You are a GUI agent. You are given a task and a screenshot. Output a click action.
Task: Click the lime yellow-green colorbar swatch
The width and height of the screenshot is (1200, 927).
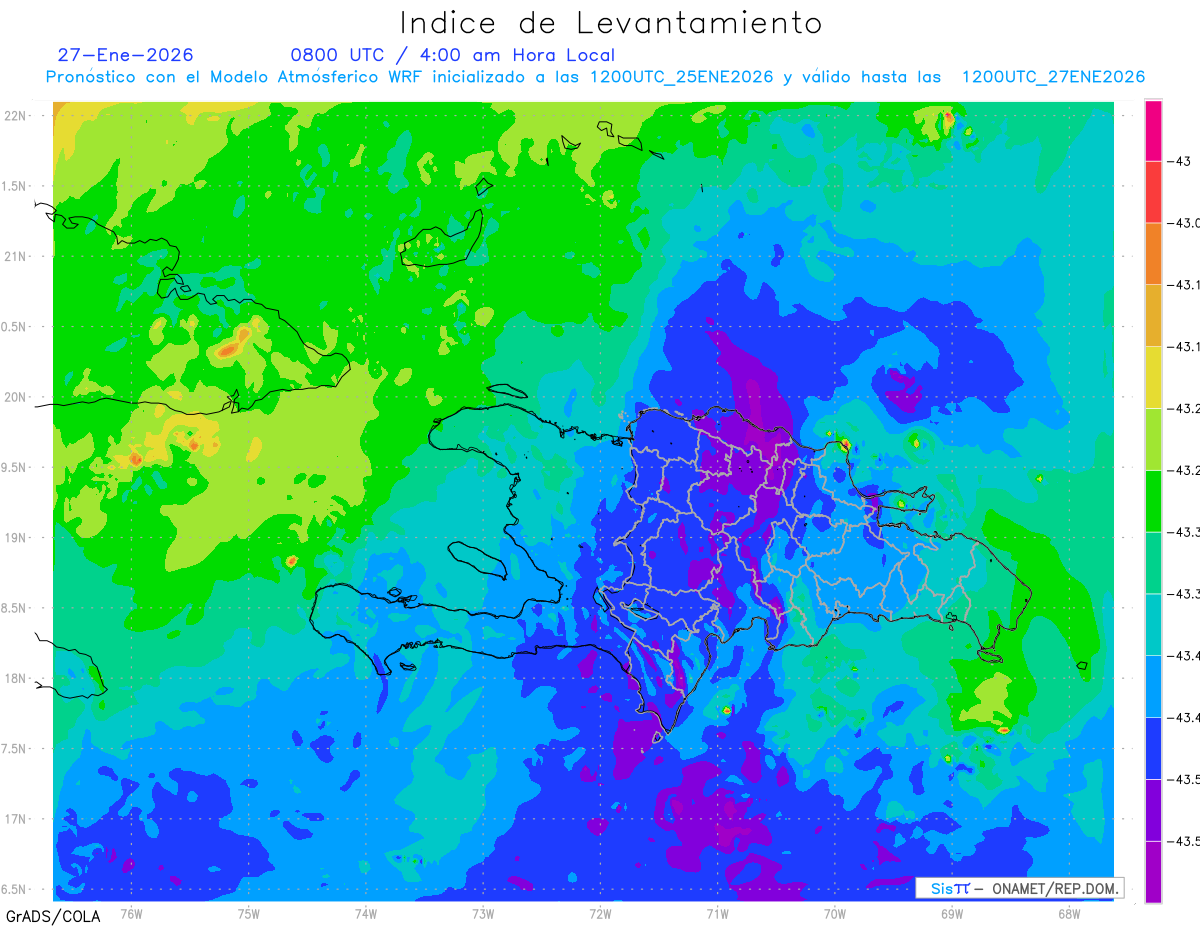(1153, 439)
